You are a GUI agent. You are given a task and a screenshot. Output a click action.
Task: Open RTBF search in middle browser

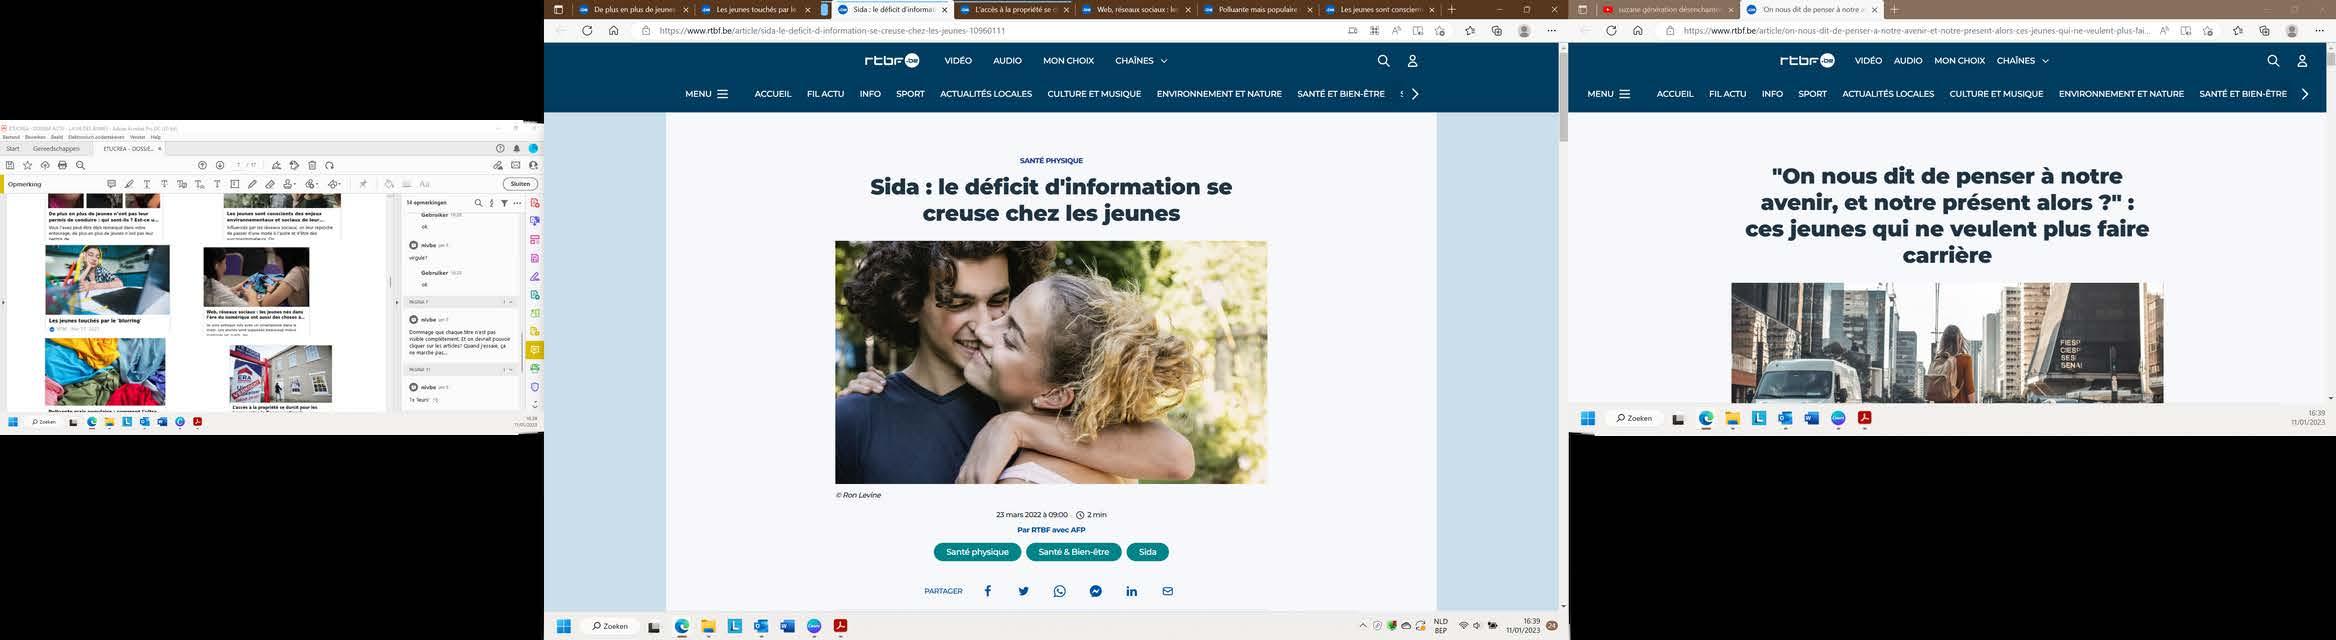(1383, 61)
